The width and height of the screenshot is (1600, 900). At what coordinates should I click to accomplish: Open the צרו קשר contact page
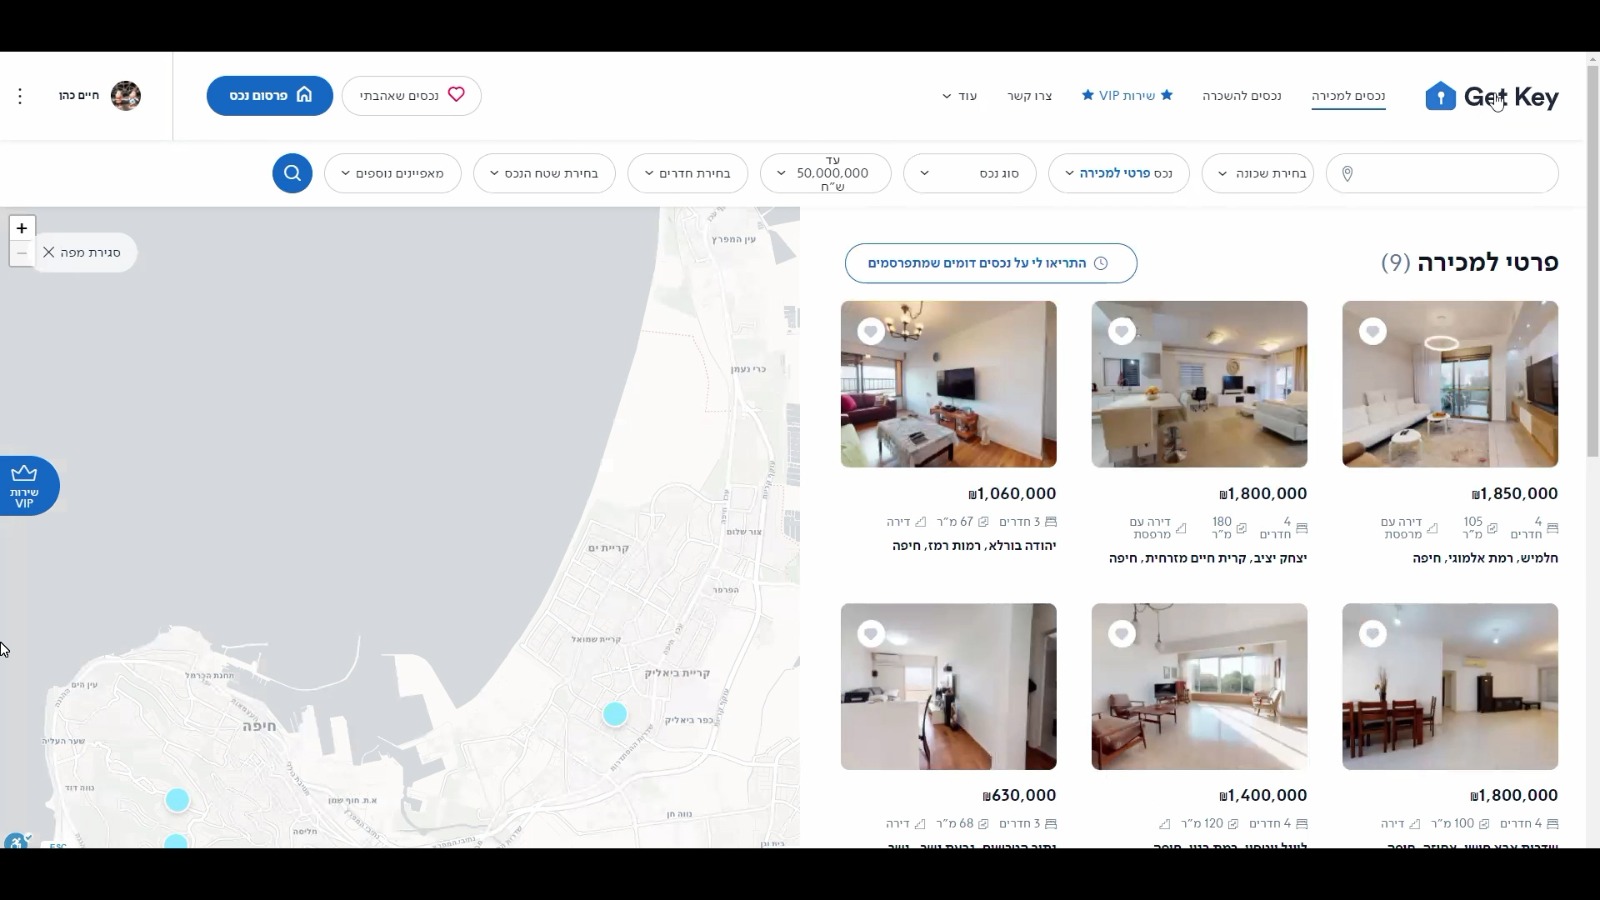click(1030, 96)
